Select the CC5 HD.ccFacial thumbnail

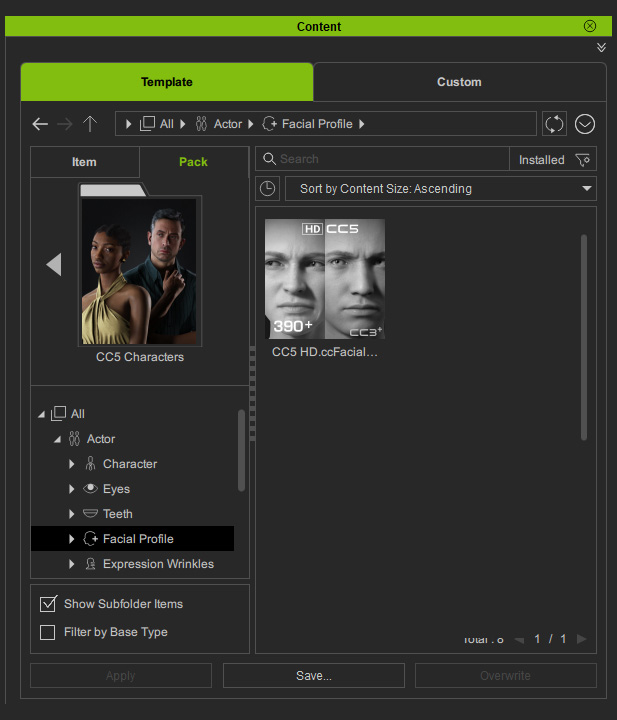(325, 279)
